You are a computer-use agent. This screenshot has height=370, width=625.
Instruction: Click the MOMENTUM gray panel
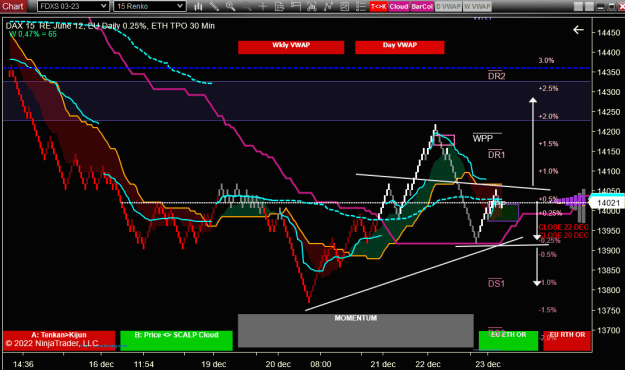click(356, 331)
